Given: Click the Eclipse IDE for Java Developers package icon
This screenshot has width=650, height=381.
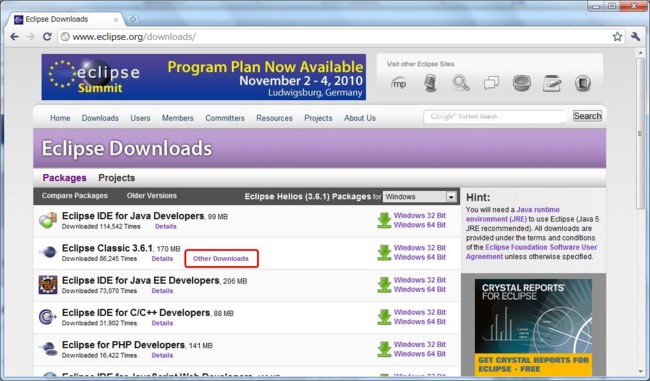Looking at the screenshot, I should [x=48, y=220].
